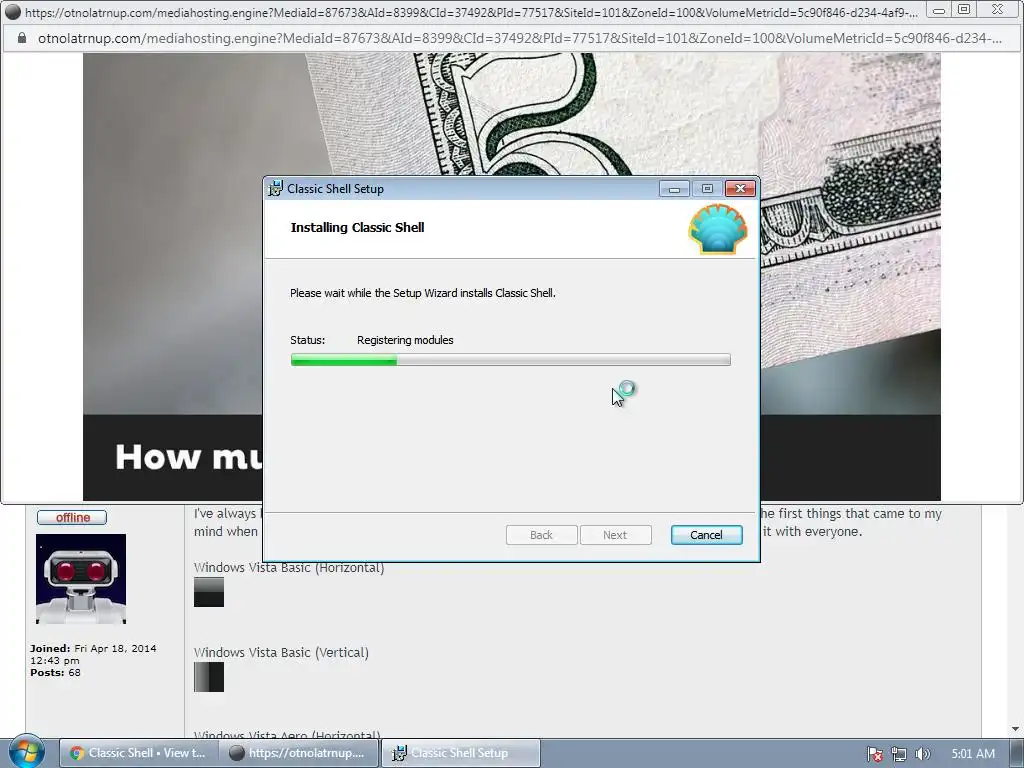Open the Windows Start orb
This screenshot has width=1024, height=768.
tap(27, 752)
